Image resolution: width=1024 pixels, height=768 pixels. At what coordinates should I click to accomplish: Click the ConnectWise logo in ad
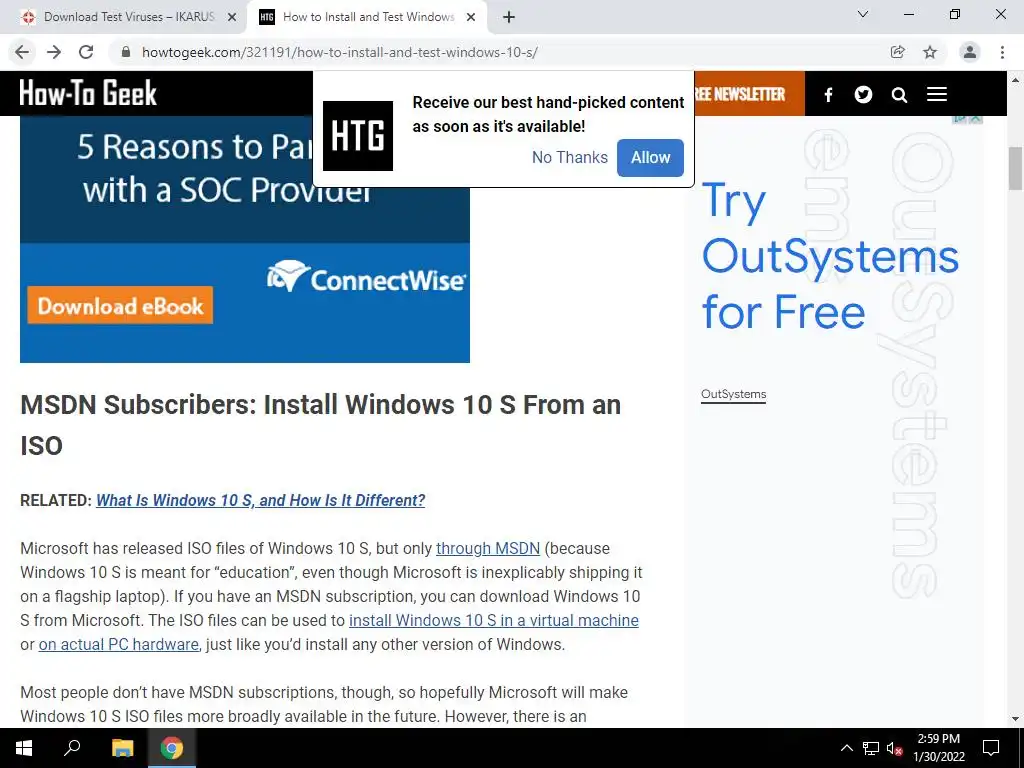pos(366,278)
